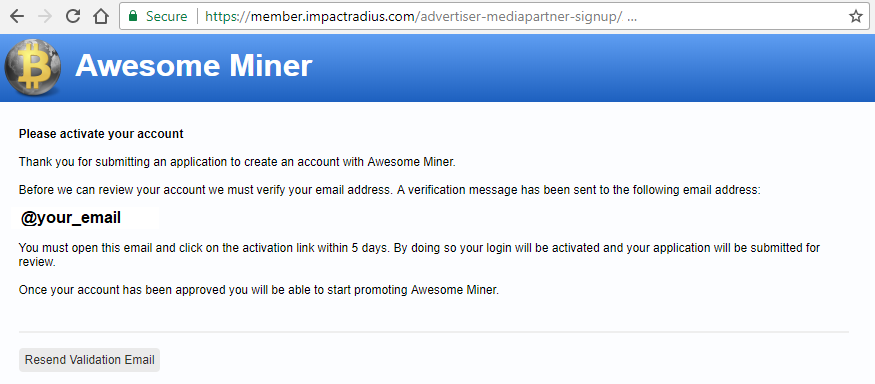Click the "Awesome Miner" header title

(194, 66)
